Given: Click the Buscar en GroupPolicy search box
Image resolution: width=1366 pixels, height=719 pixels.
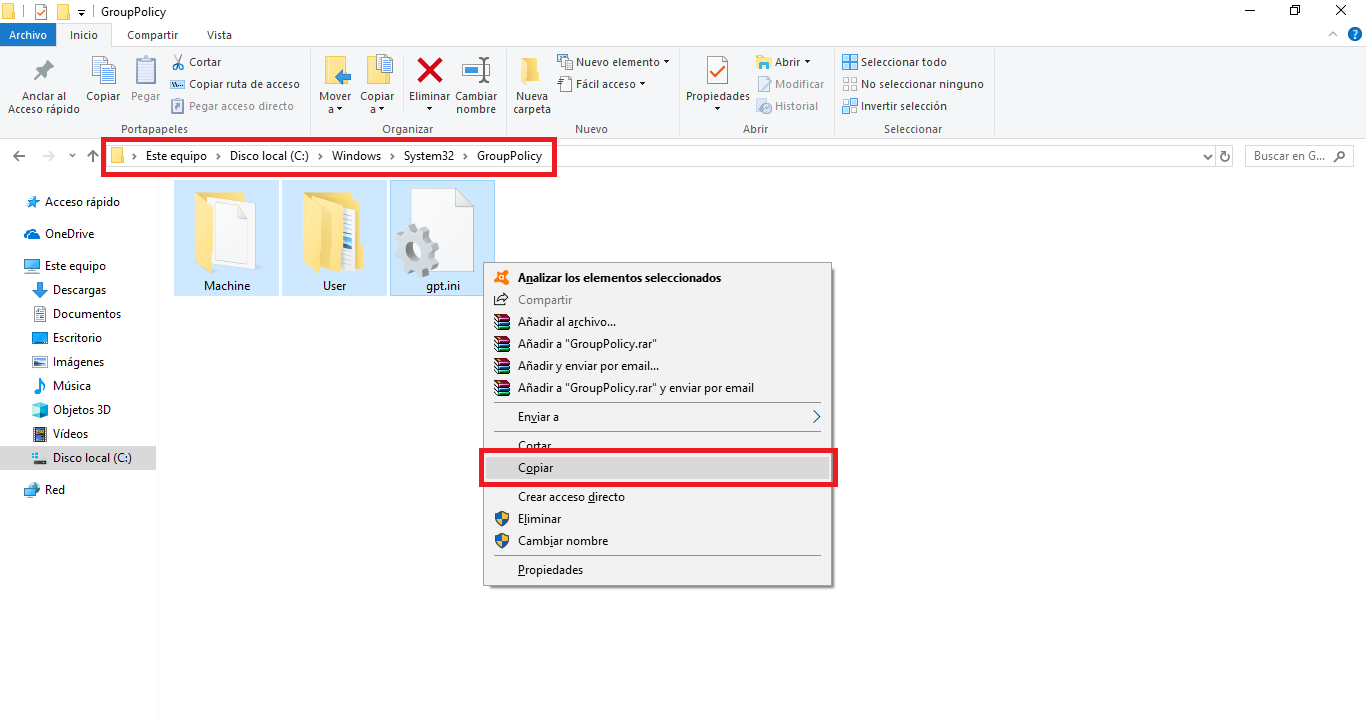Looking at the screenshot, I should pyautogui.click(x=1299, y=156).
